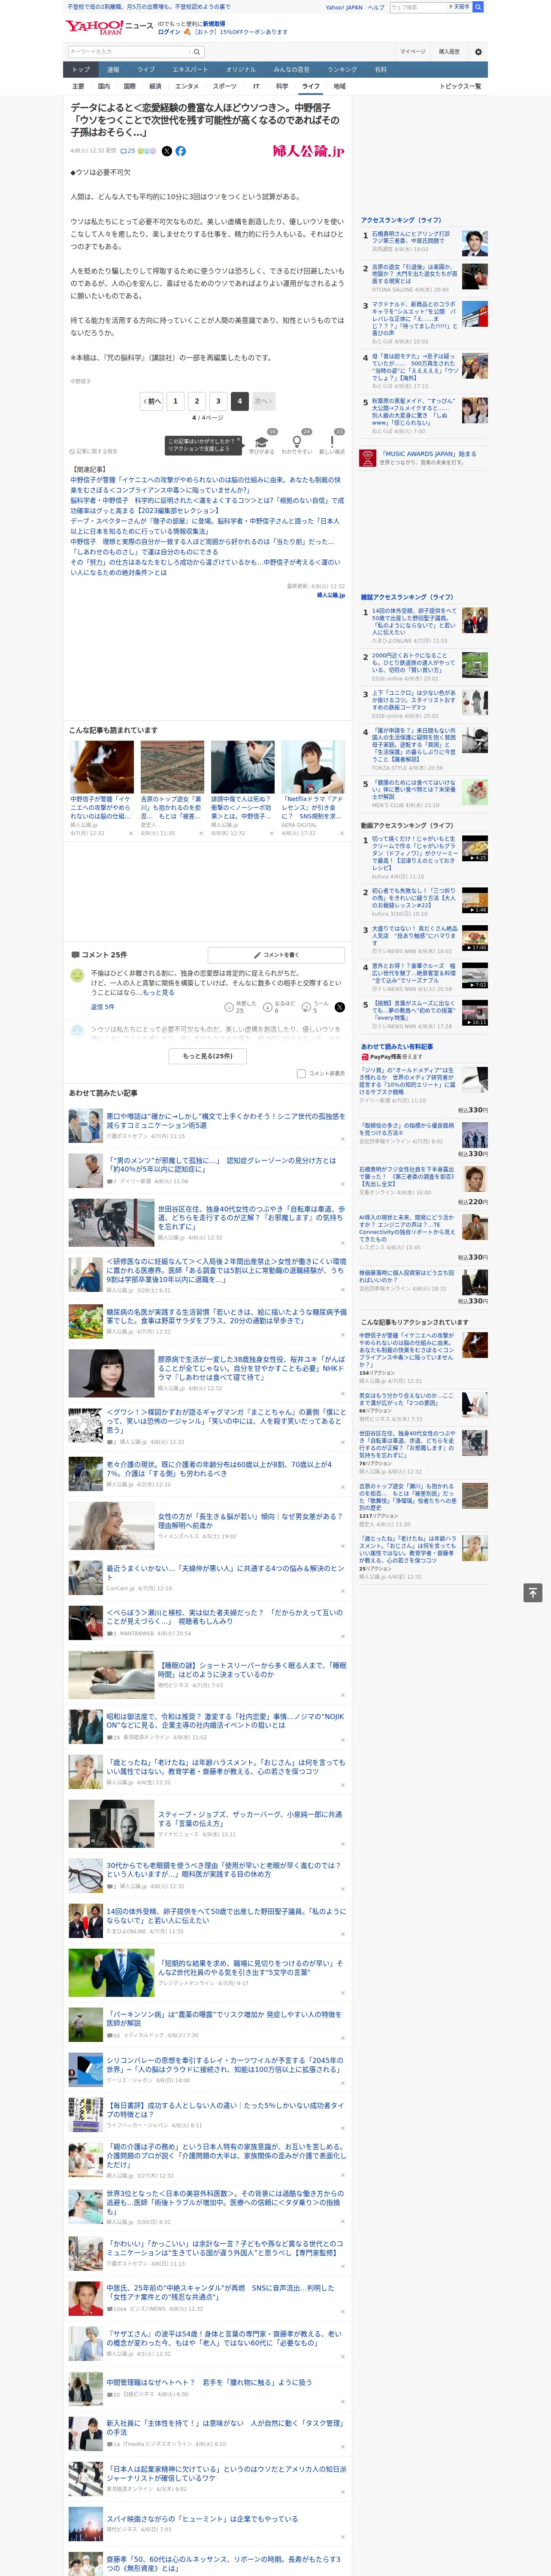Screen dimensions: 551x2576
Task: Click the 婦人公論.jp publisher logo
Action: 308,151
